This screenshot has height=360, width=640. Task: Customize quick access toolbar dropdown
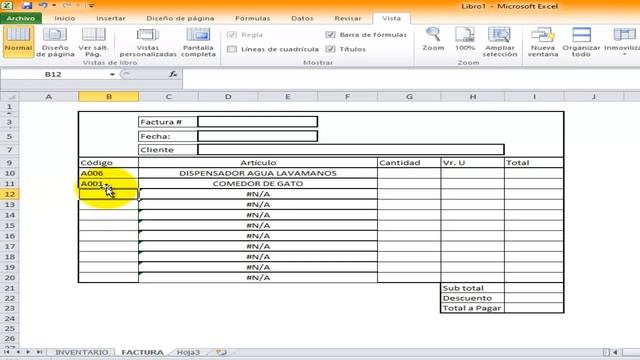[91, 6]
